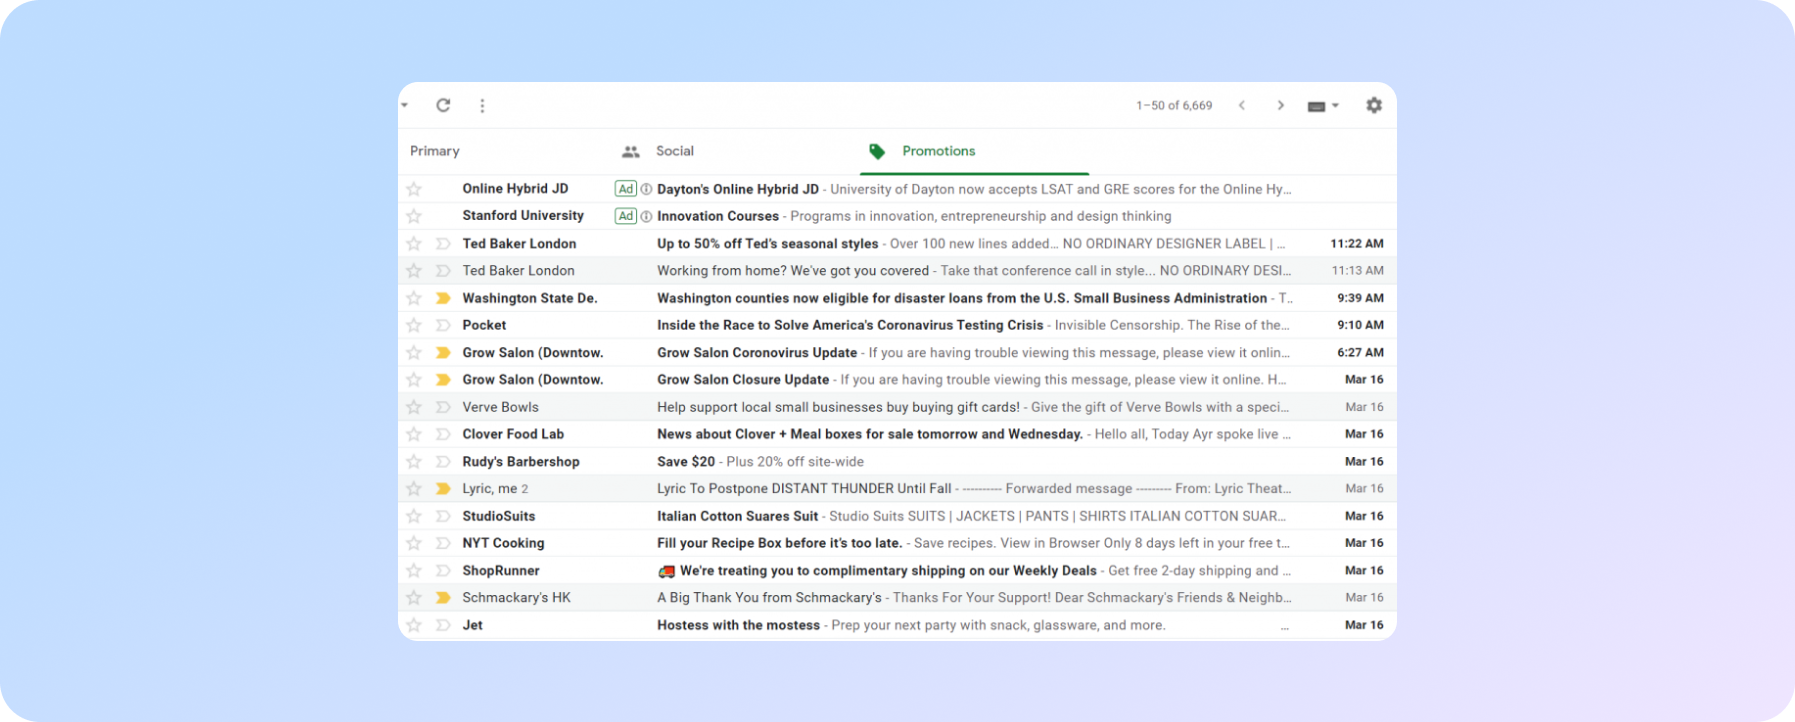
Task: Open News about Clover + Meal boxes email
Action: click(x=897, y=434)
